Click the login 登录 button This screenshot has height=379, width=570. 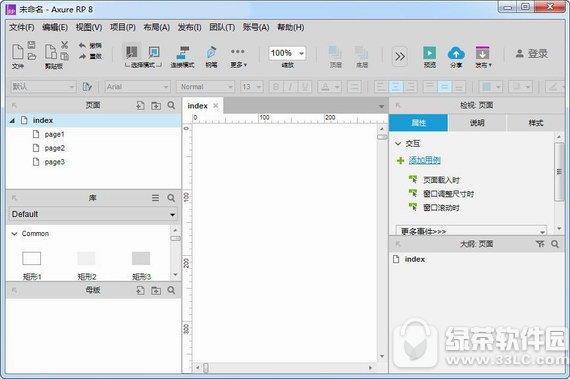click(531, 54)
